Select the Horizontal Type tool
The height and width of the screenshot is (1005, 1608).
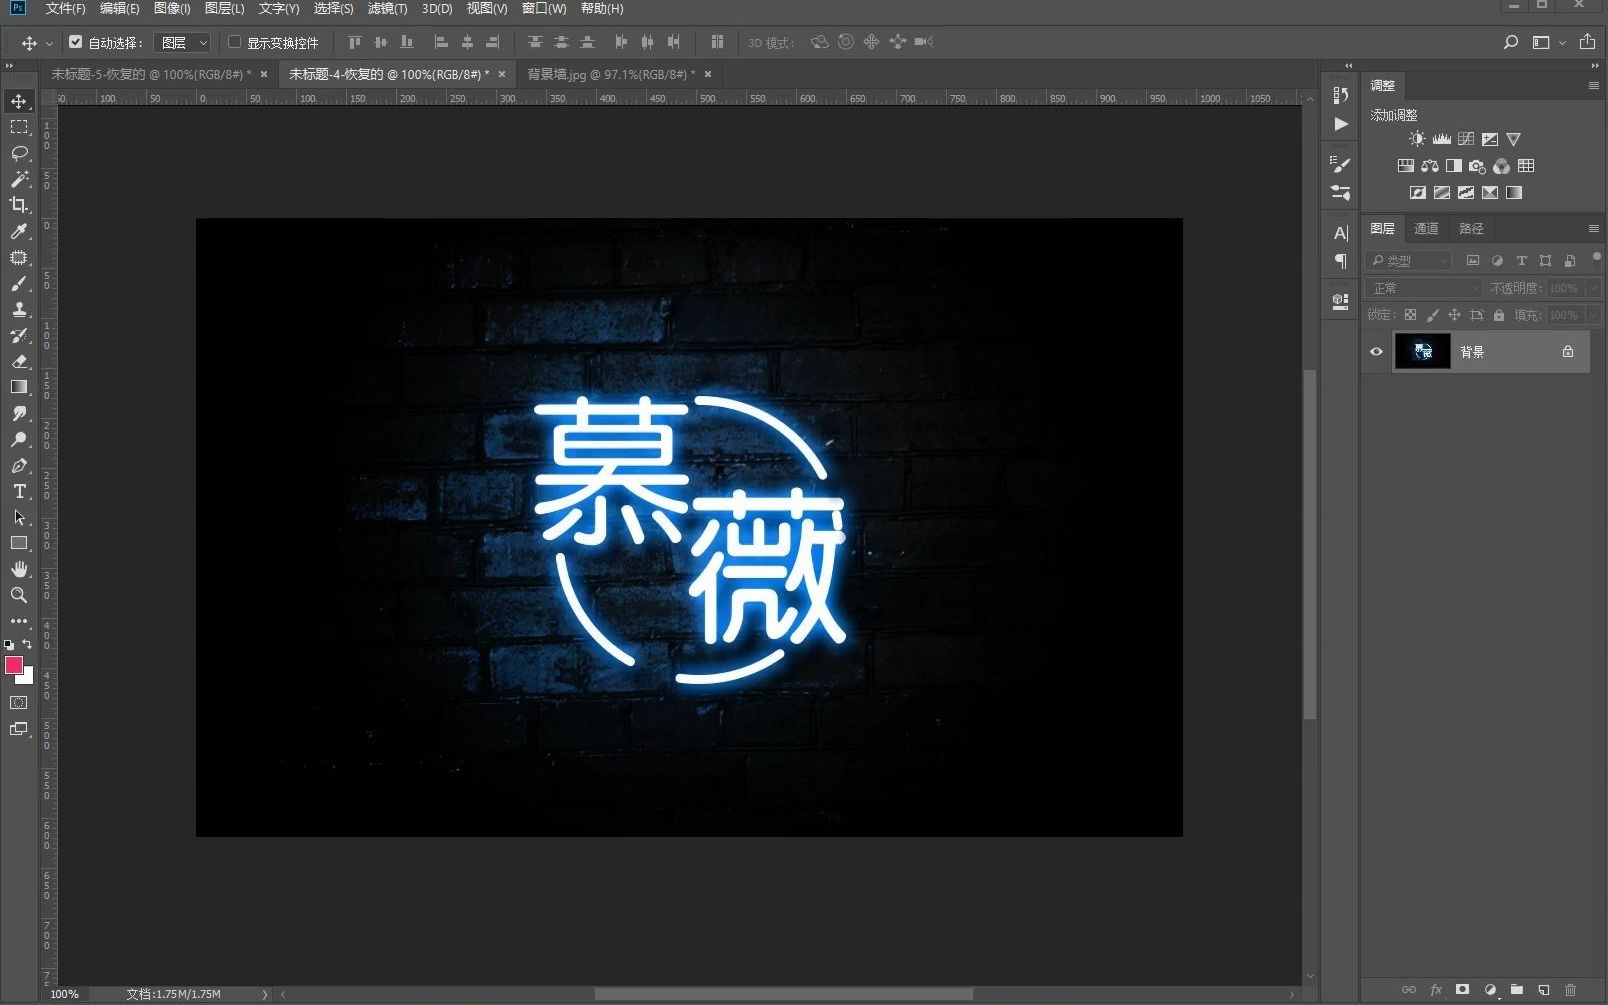pyautogui.click(x=19, y=491)
